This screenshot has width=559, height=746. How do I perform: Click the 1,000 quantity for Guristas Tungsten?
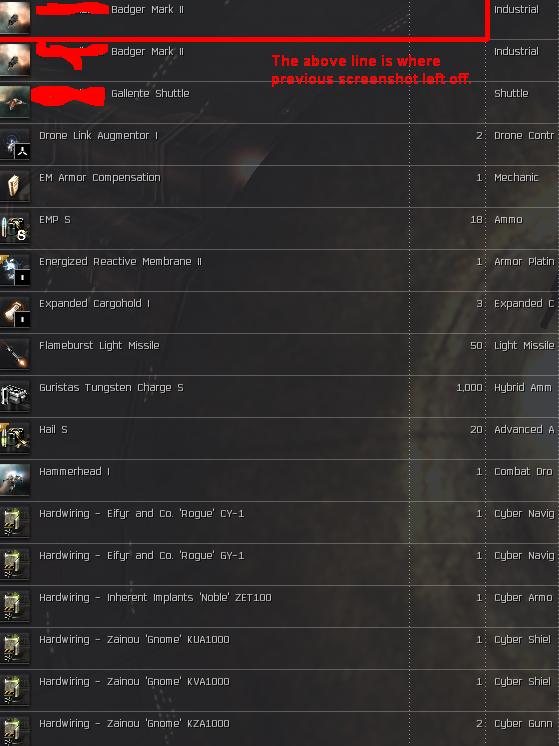pyautogui.click(x=469, y=388)
